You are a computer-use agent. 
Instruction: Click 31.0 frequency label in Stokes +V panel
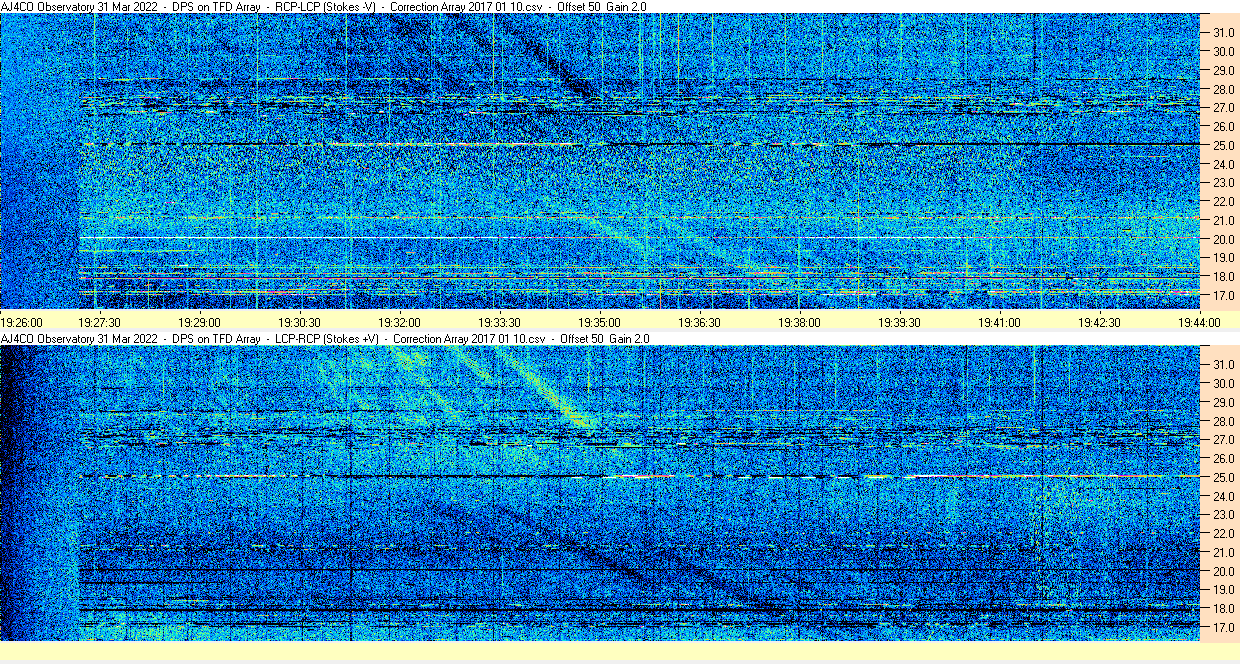1223,364
